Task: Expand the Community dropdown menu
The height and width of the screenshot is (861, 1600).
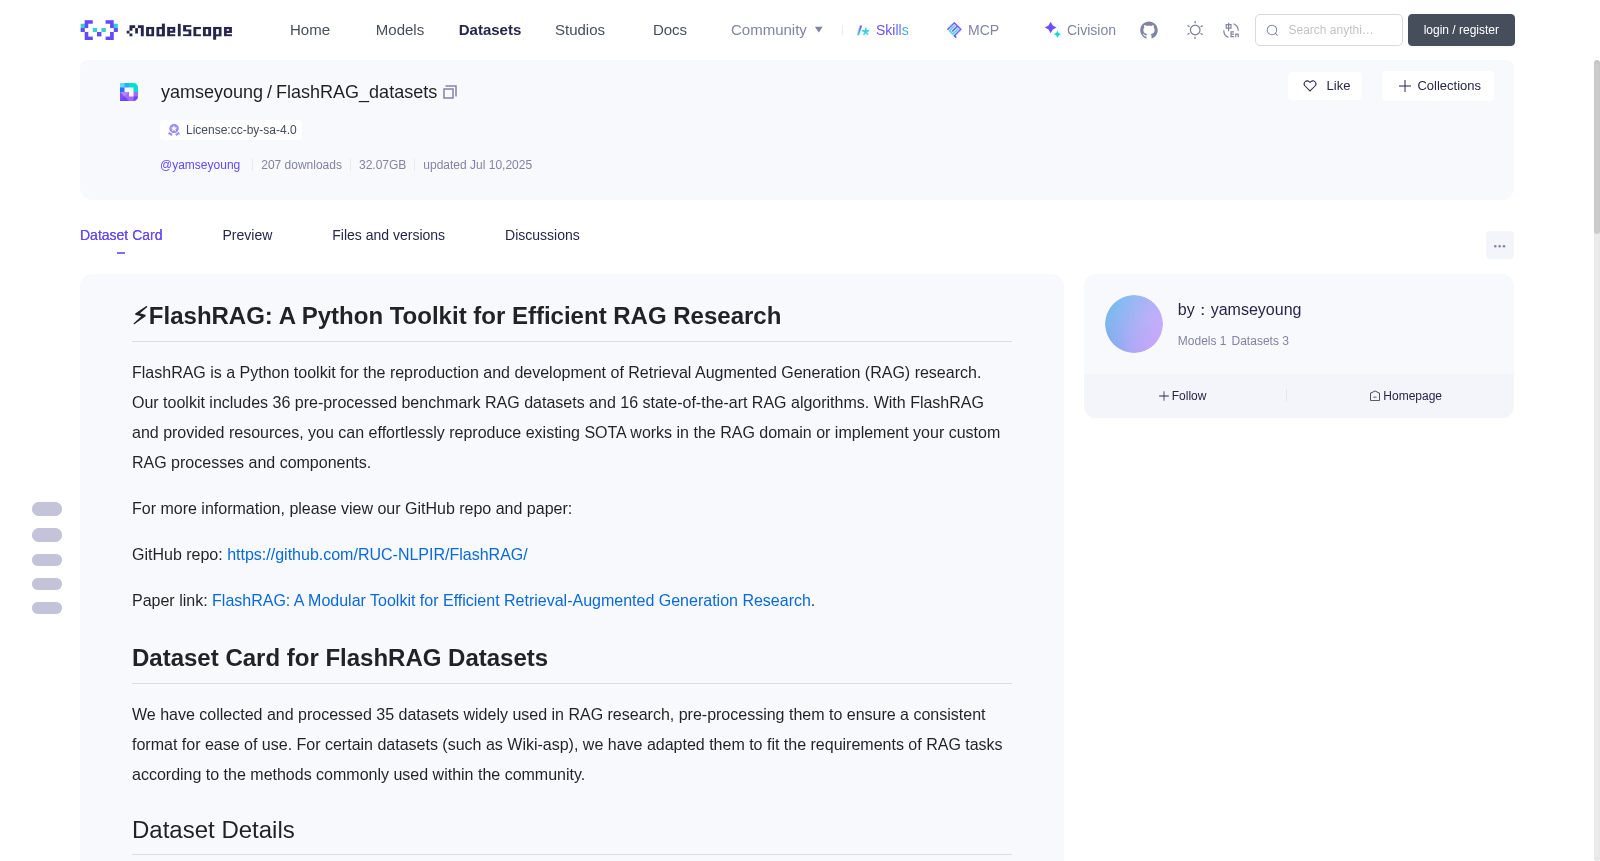Action: (777, 30)
